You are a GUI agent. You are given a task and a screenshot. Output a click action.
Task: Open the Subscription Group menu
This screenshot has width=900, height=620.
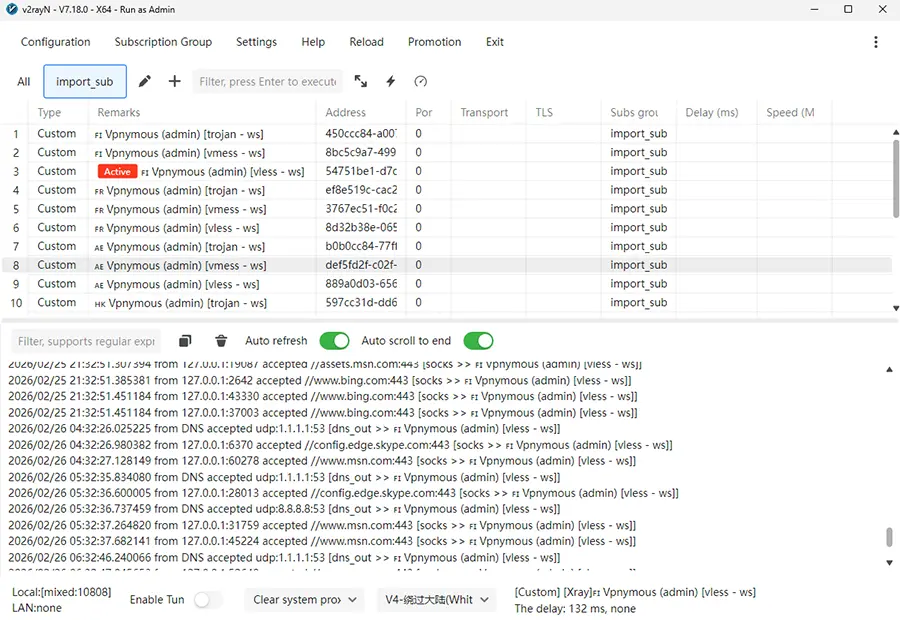tap(163, 42)
